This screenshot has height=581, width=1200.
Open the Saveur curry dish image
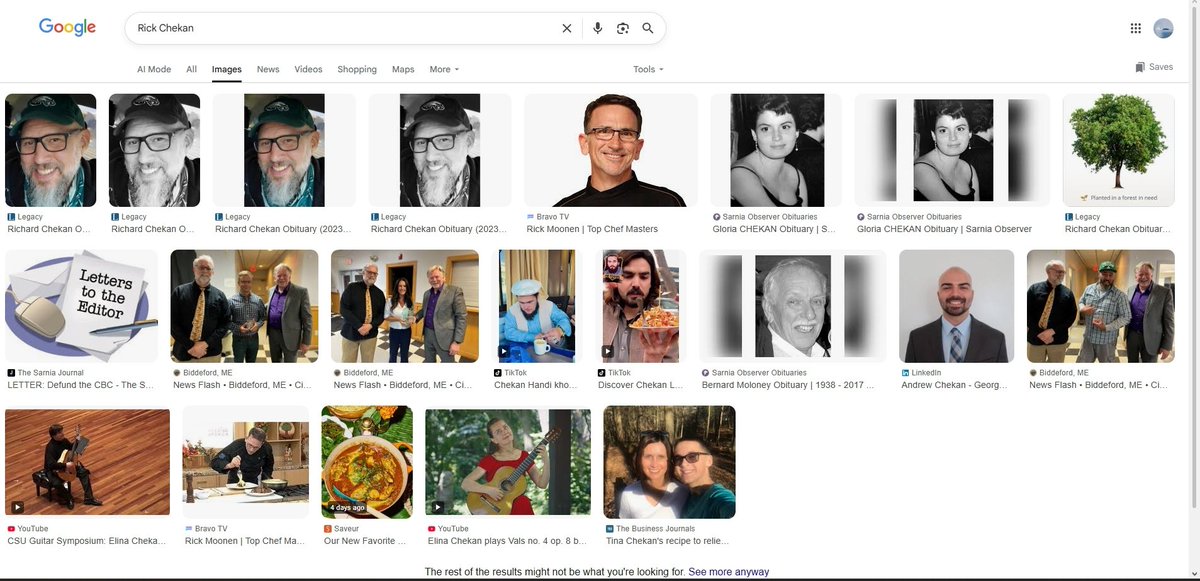pyautogui.click(x=367, y=462)
